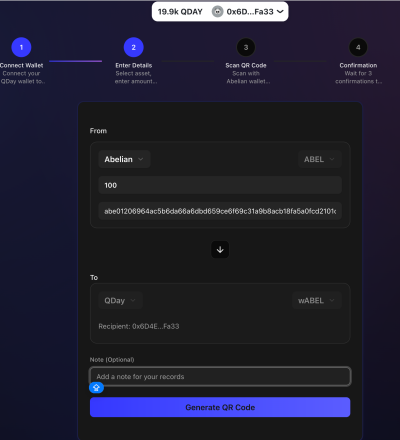Viewport: 400px width, 440px height.
Task: Select step 3 Scan QR Code circle
Action: pyautogui.click(x=246, y=47)
